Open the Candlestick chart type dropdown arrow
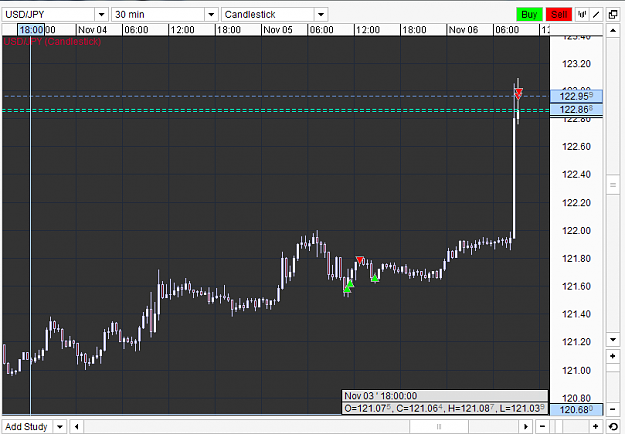This screenshot has height=434, width=625. click(x=321, y=15)
